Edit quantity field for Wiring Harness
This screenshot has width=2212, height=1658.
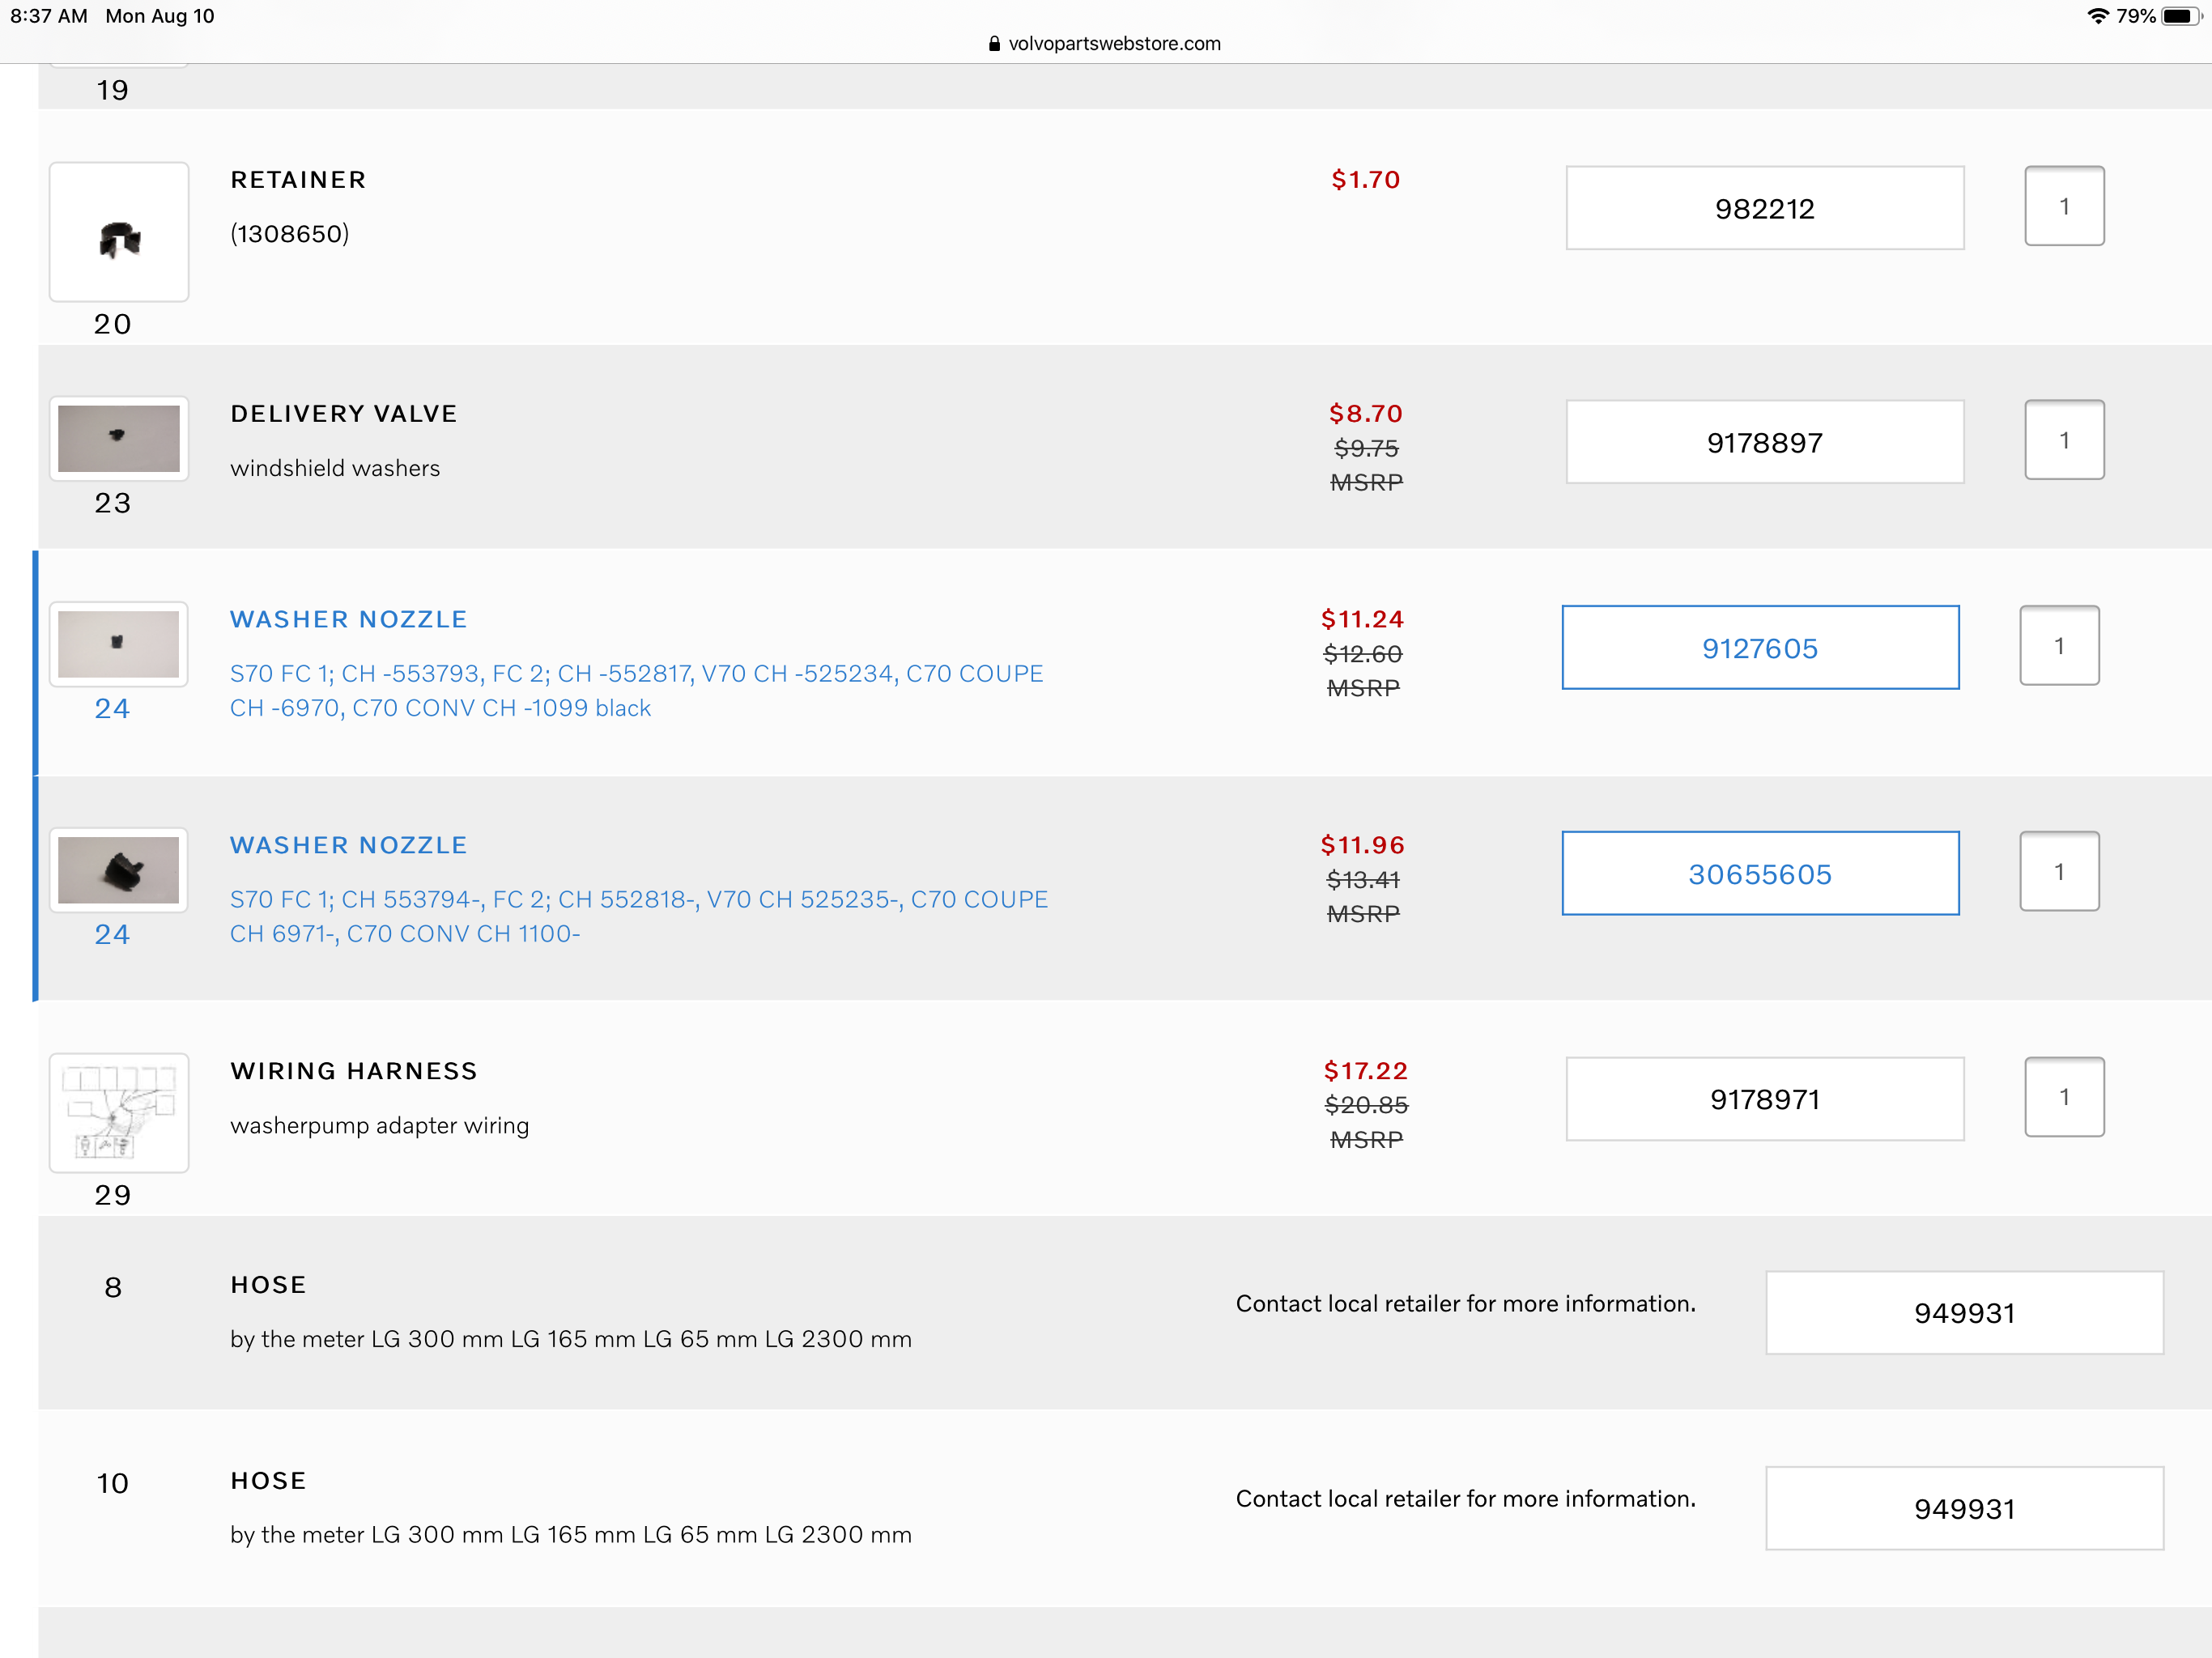coord(2063,1097)
